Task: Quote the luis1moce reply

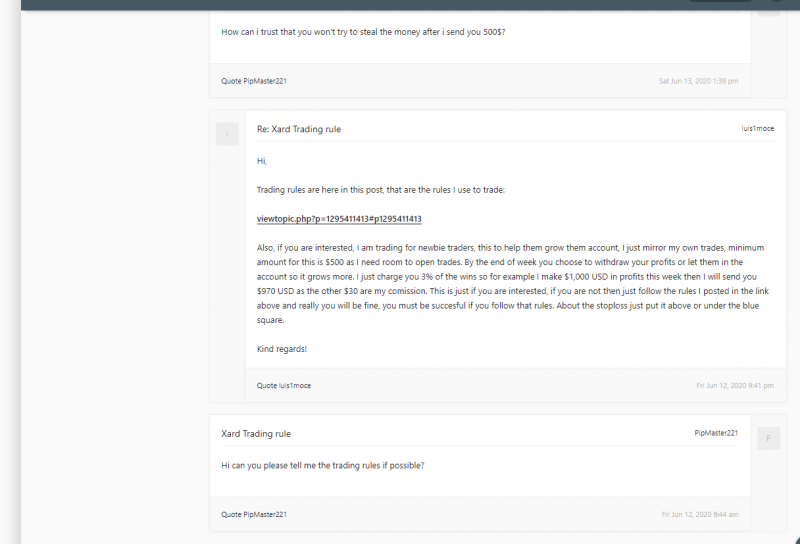Action: pos(283,385)
